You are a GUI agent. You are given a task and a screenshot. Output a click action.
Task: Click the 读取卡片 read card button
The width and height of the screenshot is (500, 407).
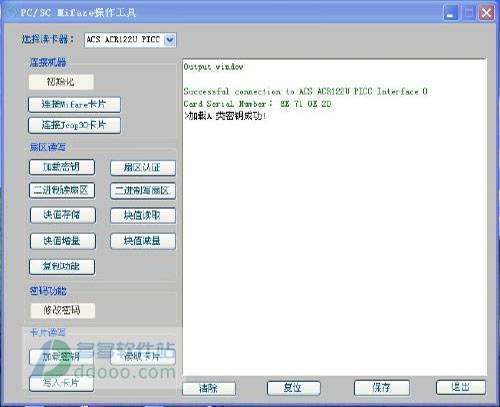coord(143,357)
